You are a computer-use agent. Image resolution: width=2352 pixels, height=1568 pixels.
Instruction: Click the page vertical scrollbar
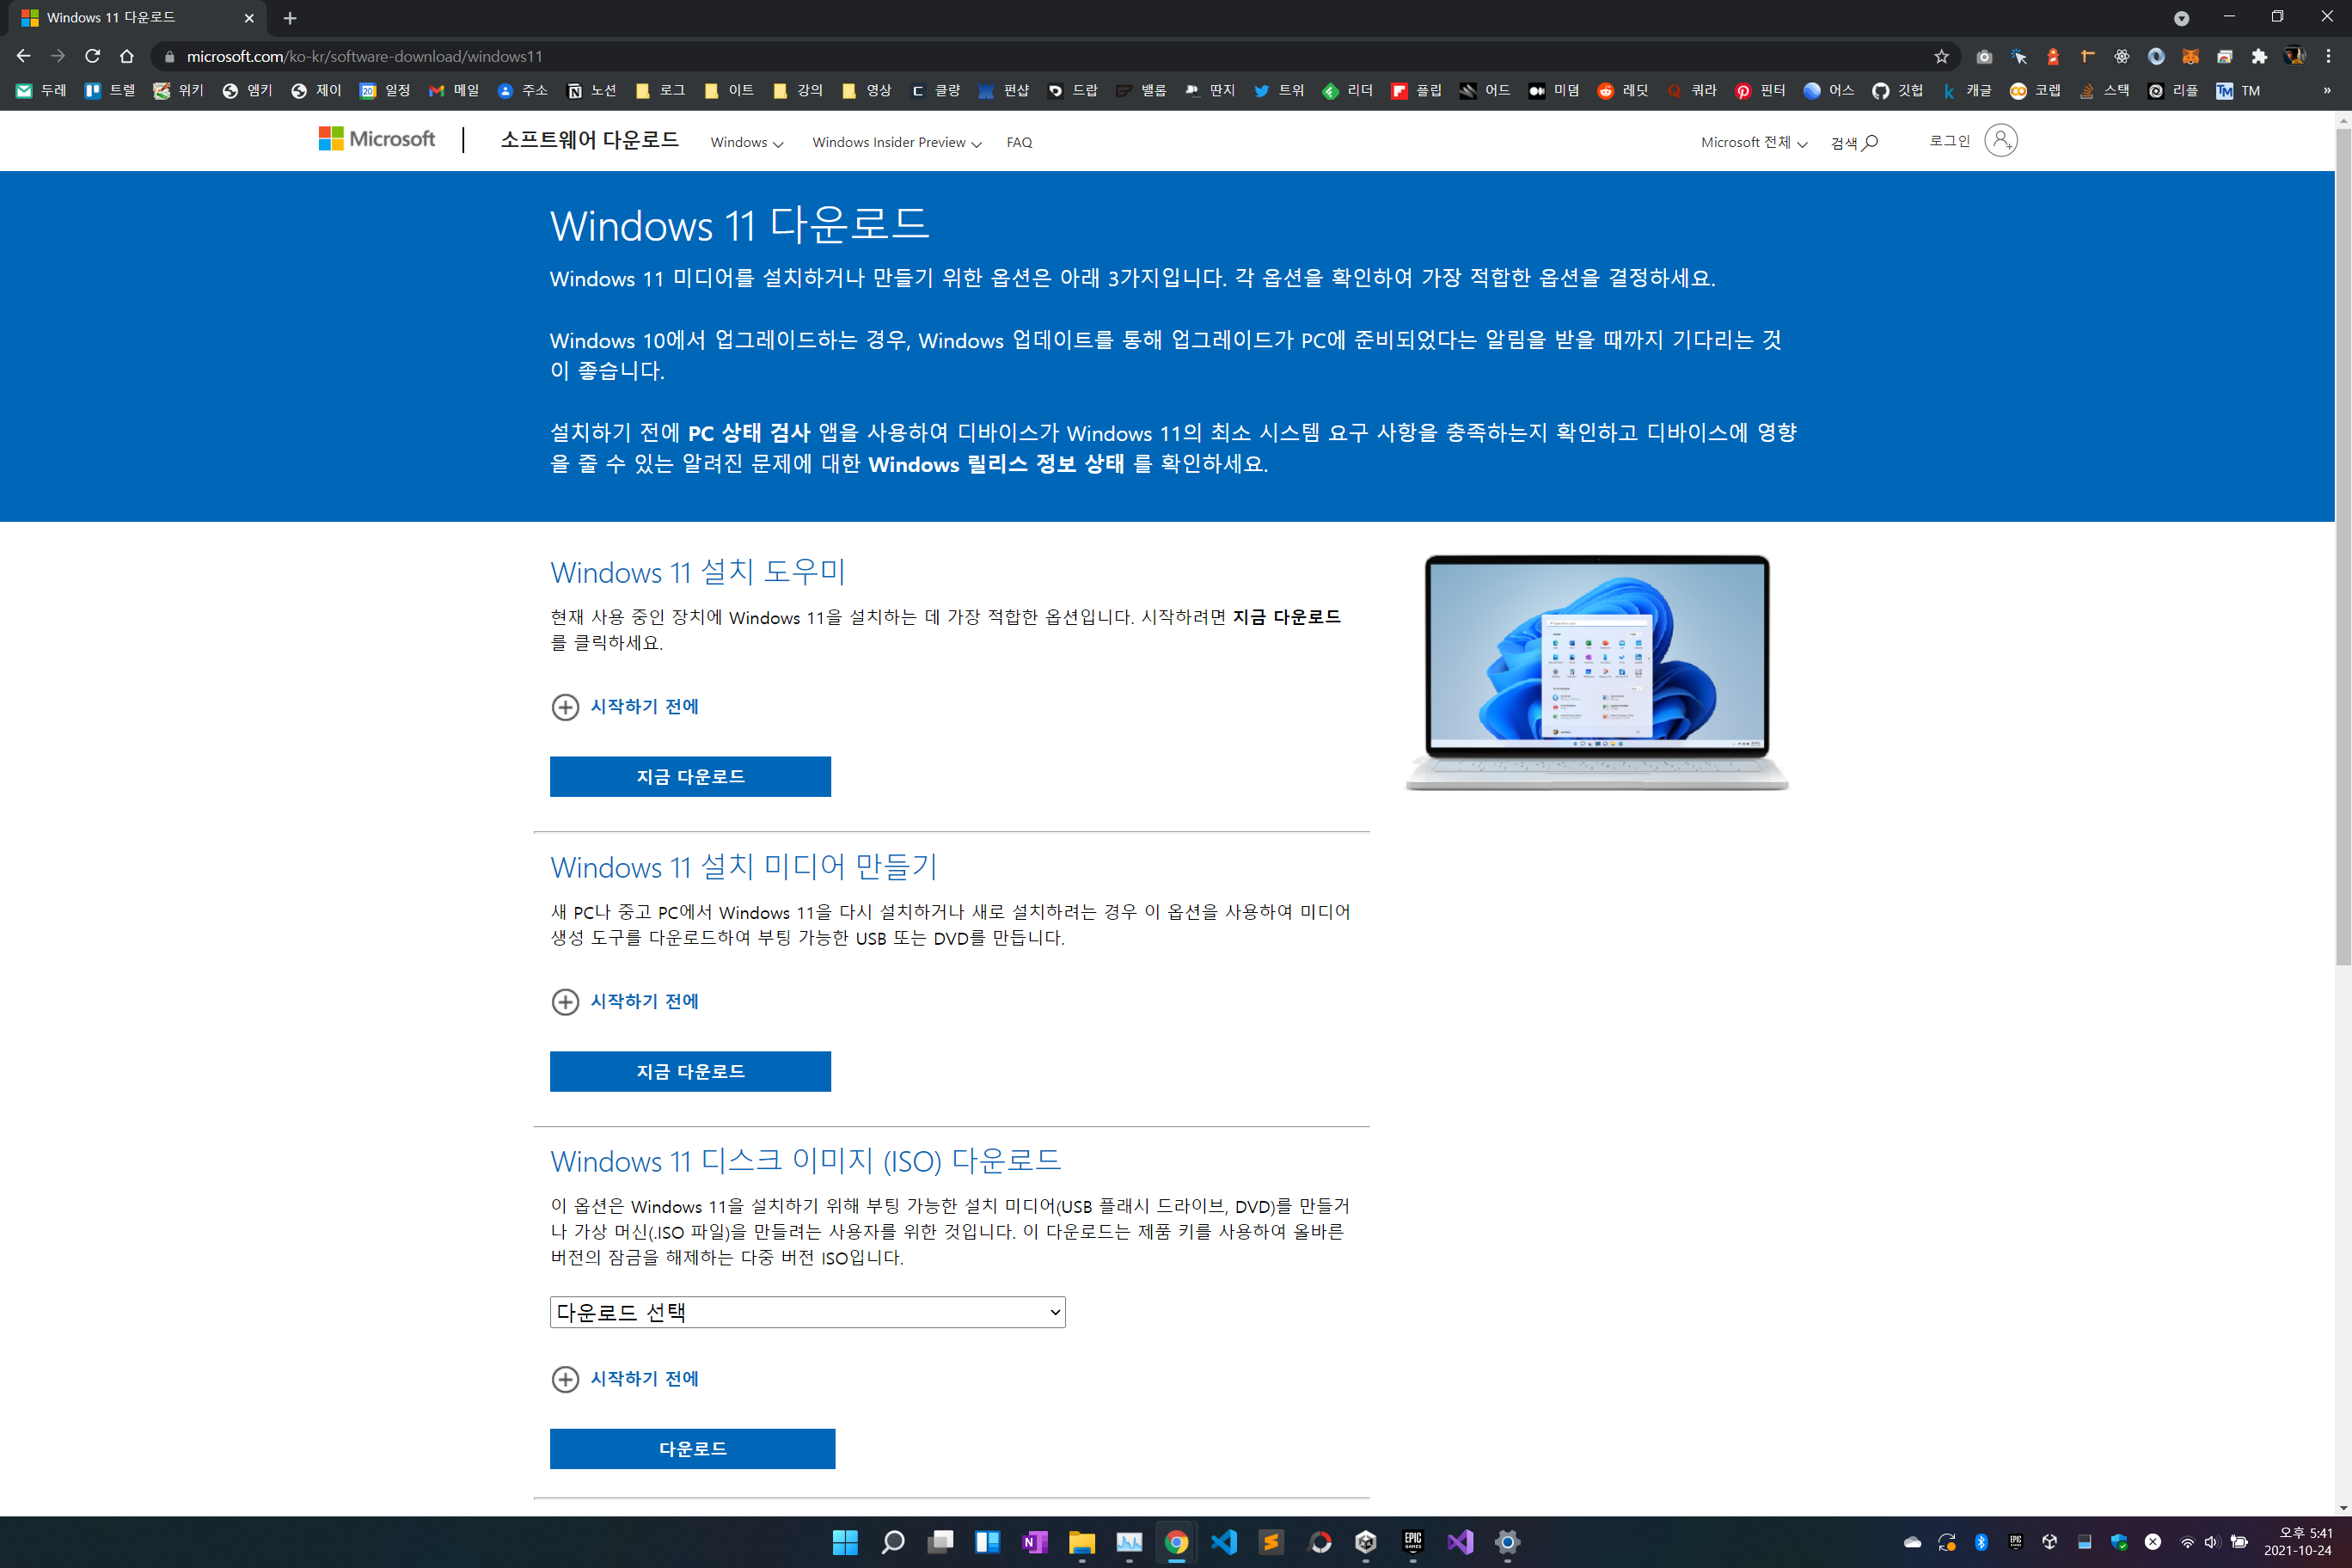pyautogui.click(x=2342, y=540)
